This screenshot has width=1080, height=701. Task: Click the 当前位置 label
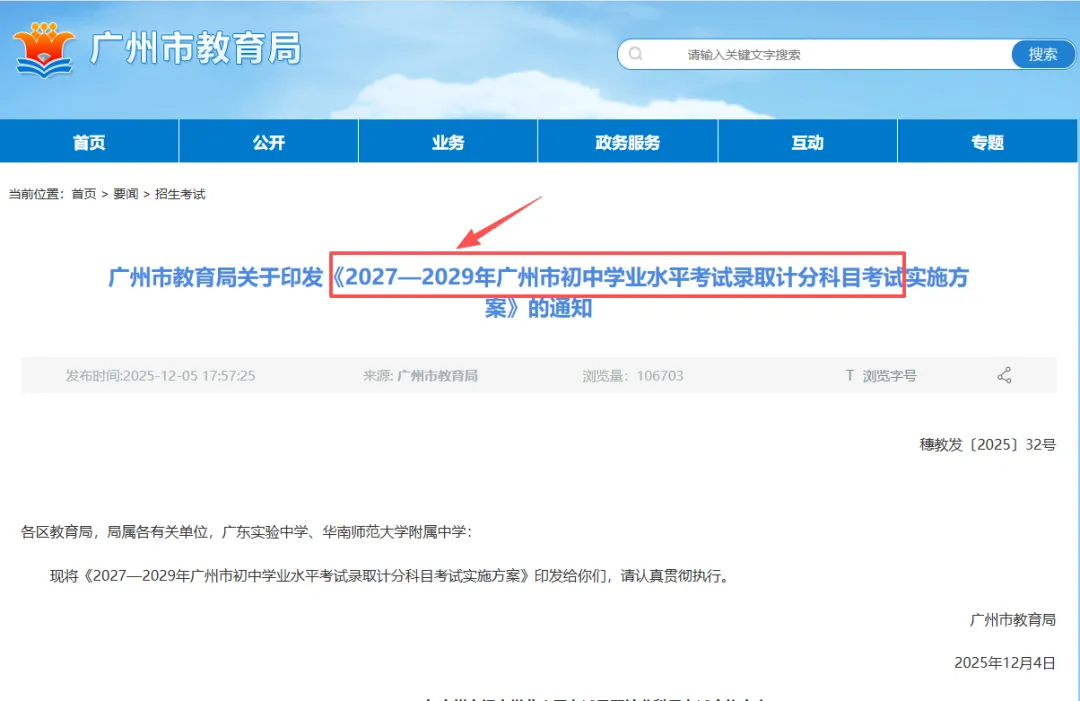point(36,194)
